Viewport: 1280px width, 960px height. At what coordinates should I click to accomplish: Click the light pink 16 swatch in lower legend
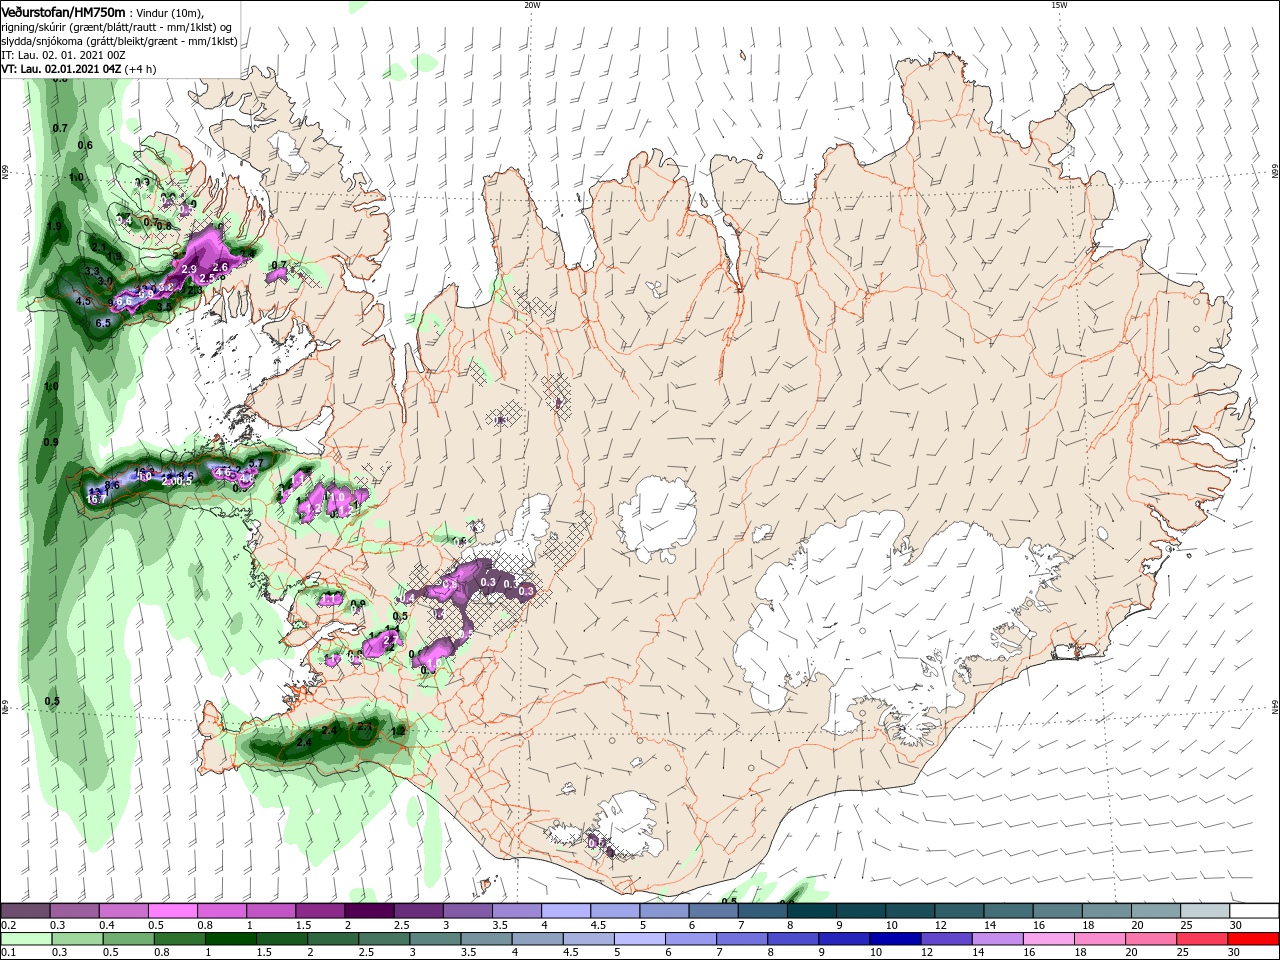[1046, 939]
